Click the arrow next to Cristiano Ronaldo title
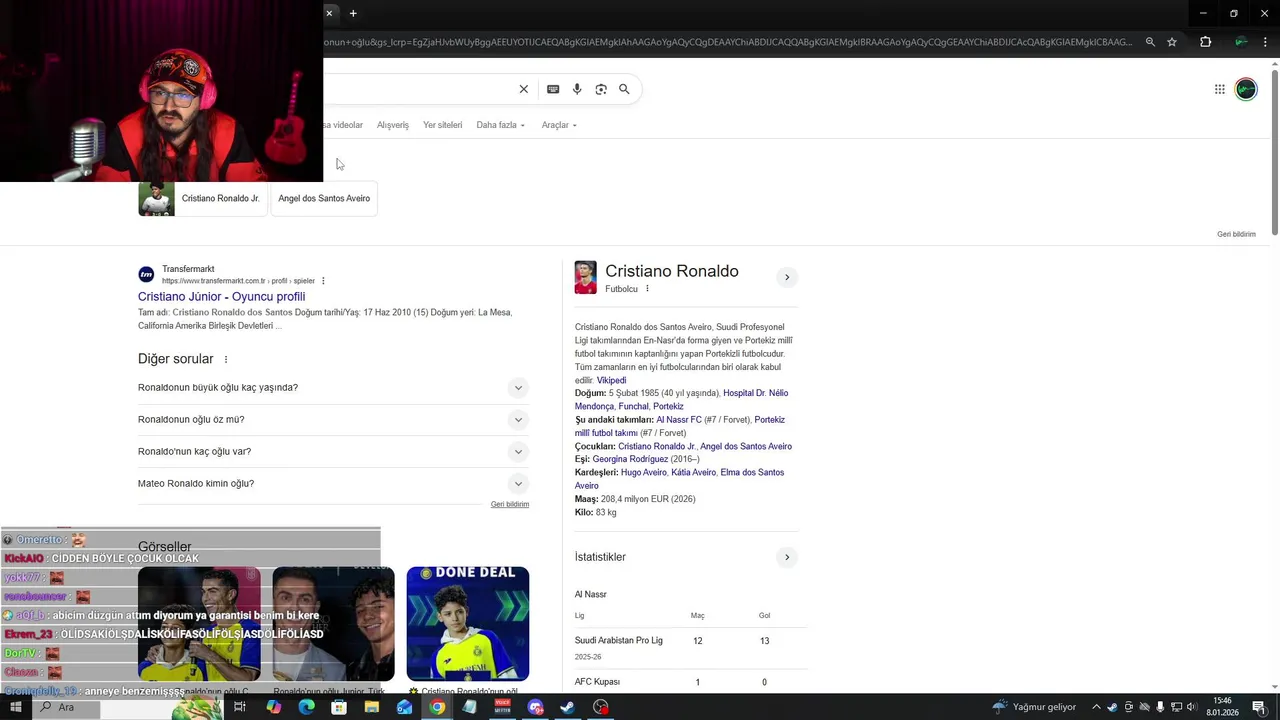 (x=787, y=277)
